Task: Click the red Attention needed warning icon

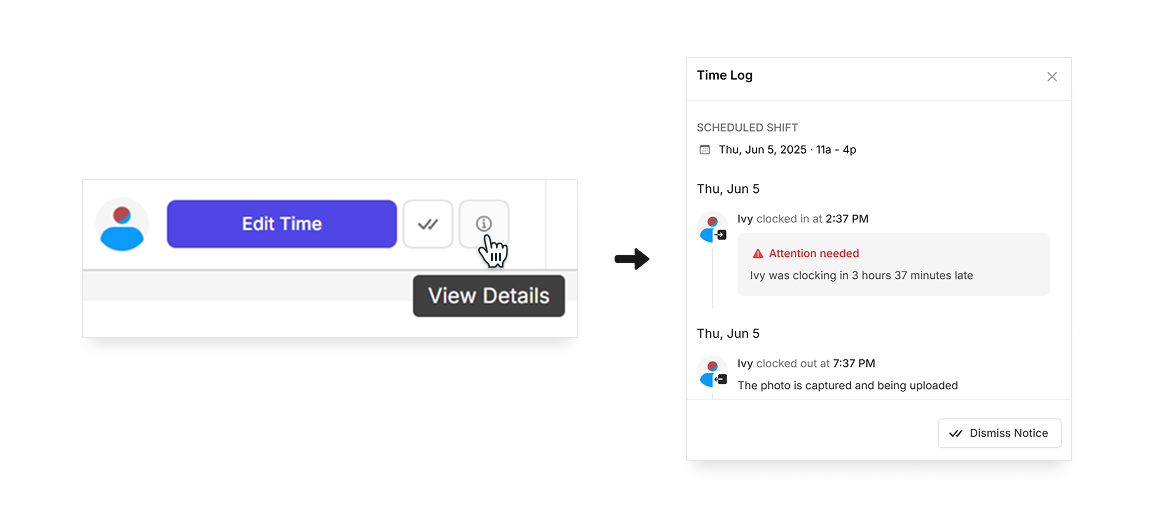Action: coord(758,254)
